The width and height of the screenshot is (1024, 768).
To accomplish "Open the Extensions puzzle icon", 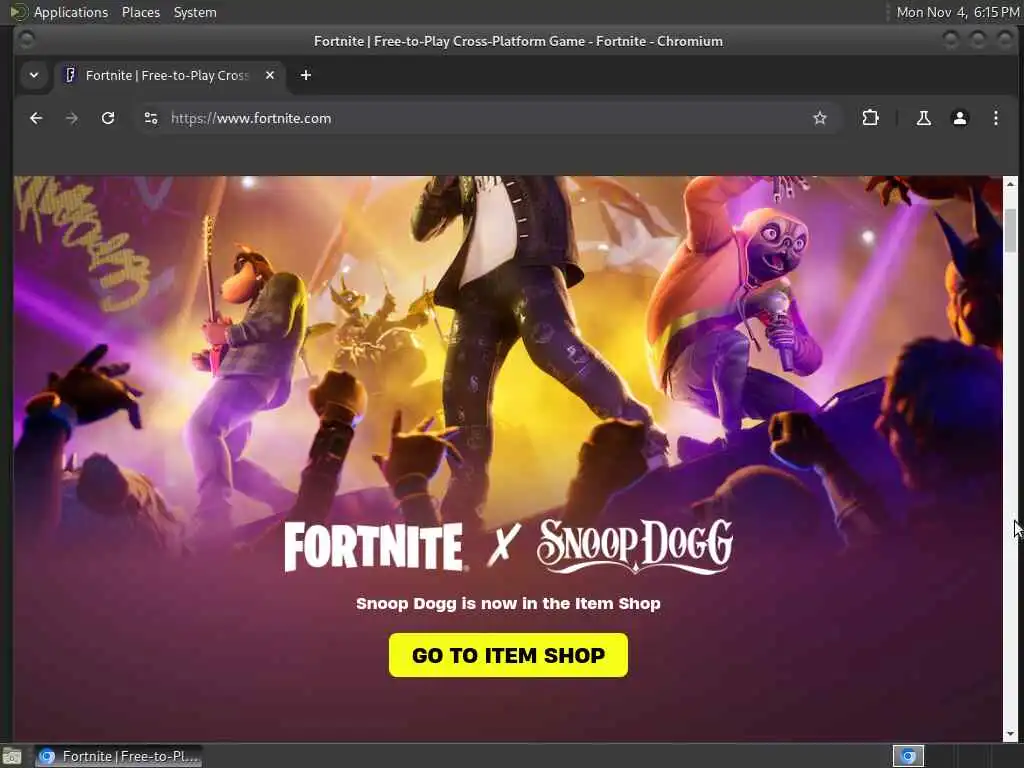I will pos(871,118).
